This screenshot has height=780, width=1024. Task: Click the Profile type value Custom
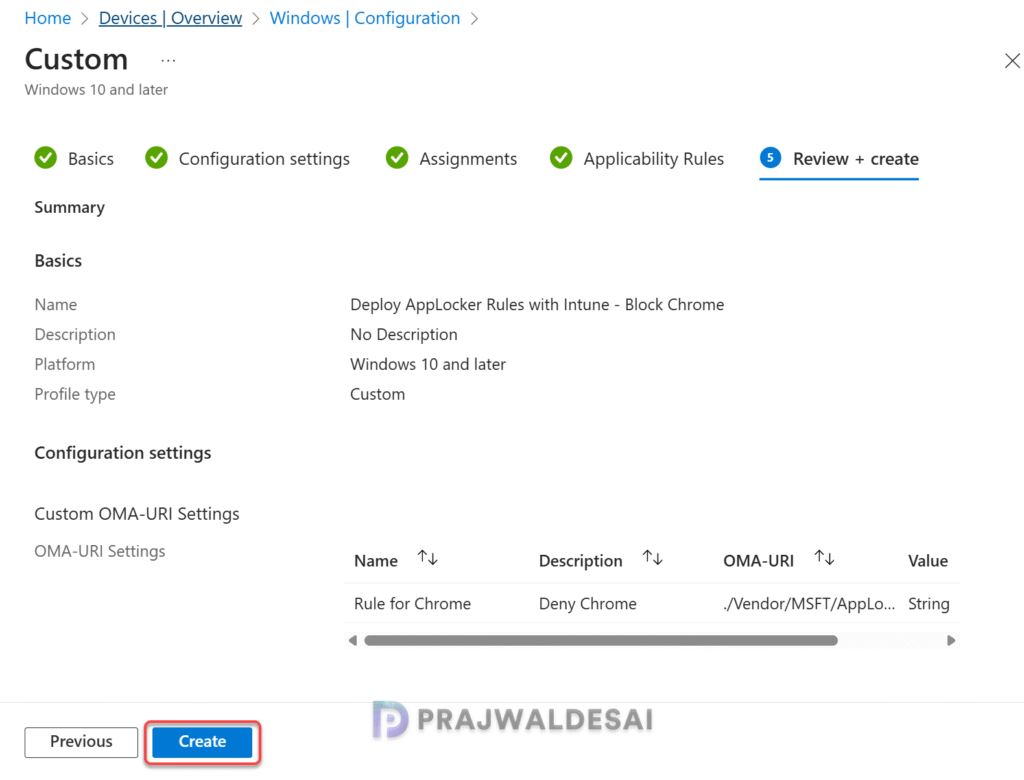[377, 394]
